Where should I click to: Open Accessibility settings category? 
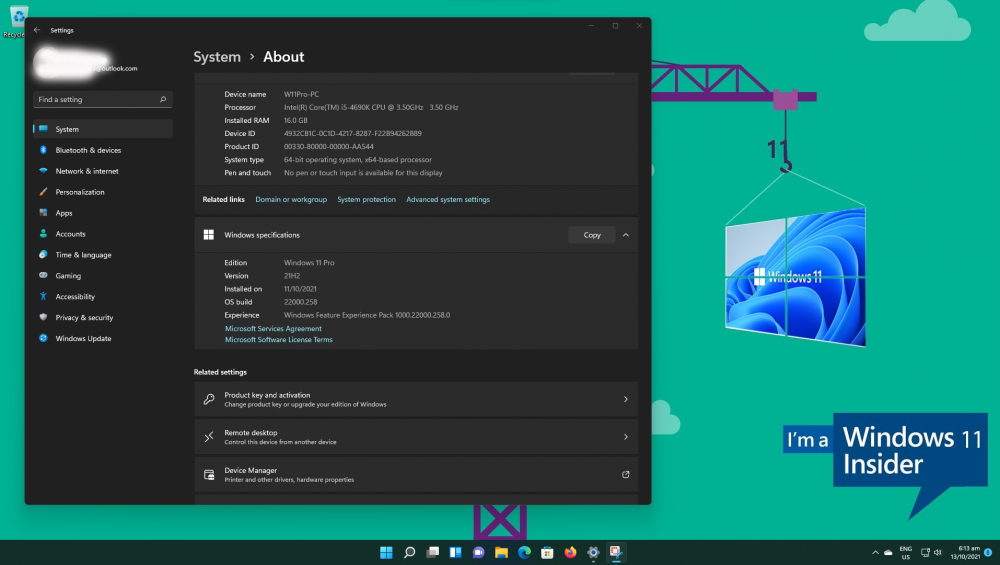tap(103, 297)
